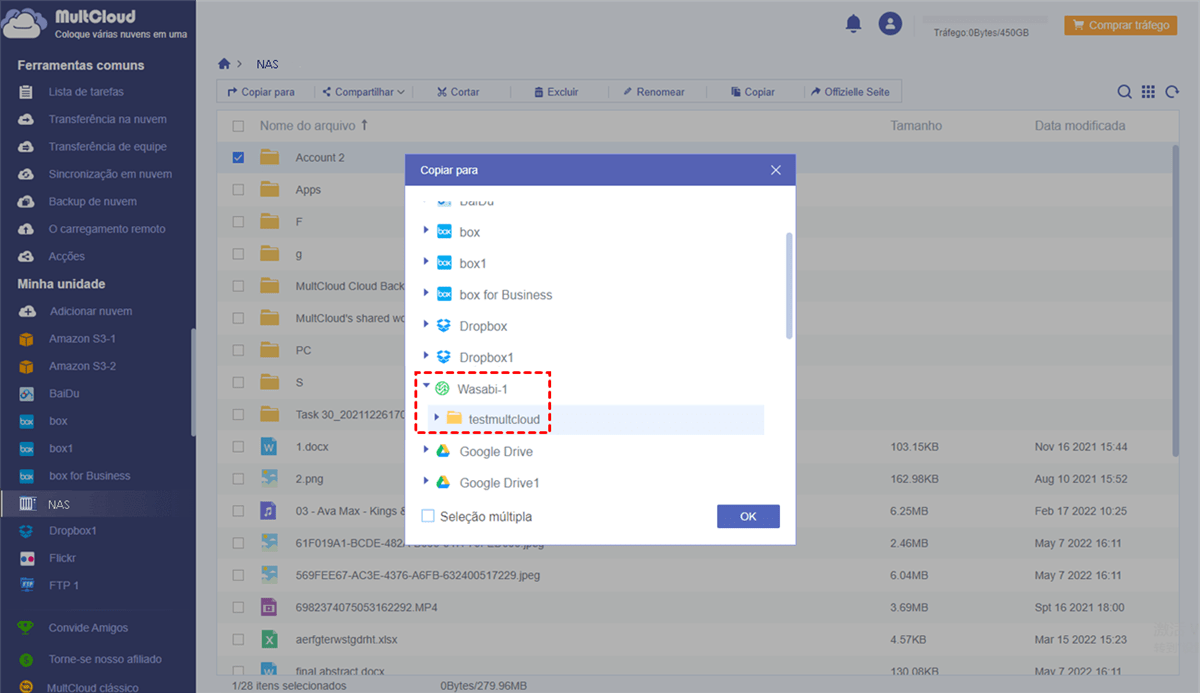The width and height of the screenshot is (1200, 693).
Task: Click the Excluir toolbar button
Action: click(x=556, y=92)
